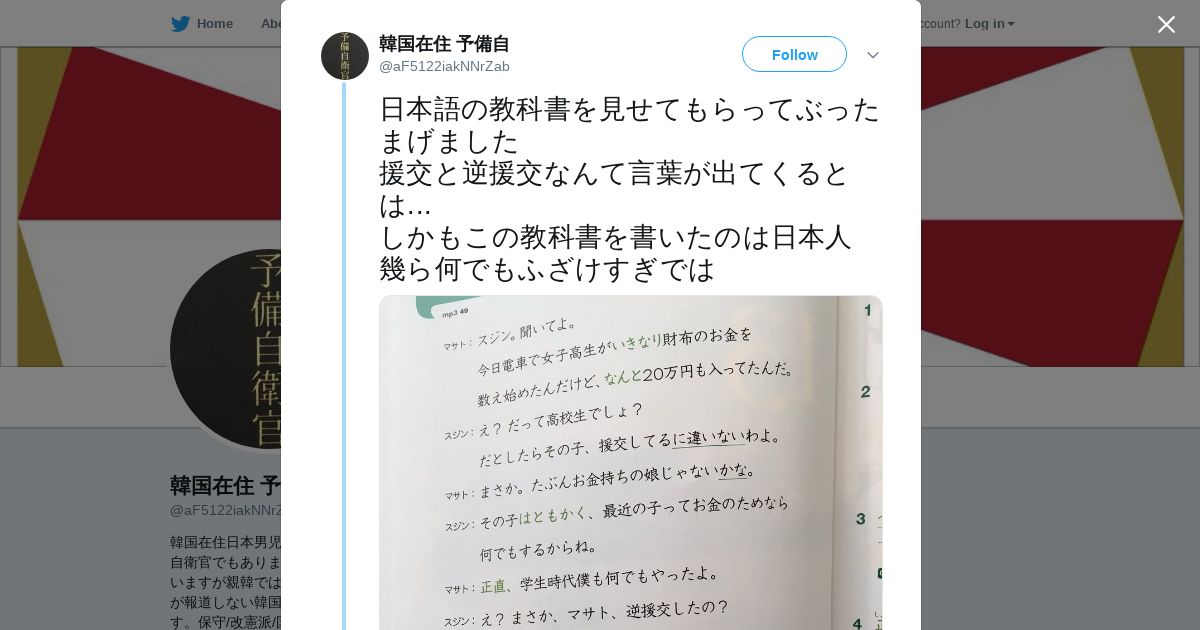This screenshot has height=630, width=1200.
Task: Click the dimmed background right of overlay
Action: coord(1060,500)
